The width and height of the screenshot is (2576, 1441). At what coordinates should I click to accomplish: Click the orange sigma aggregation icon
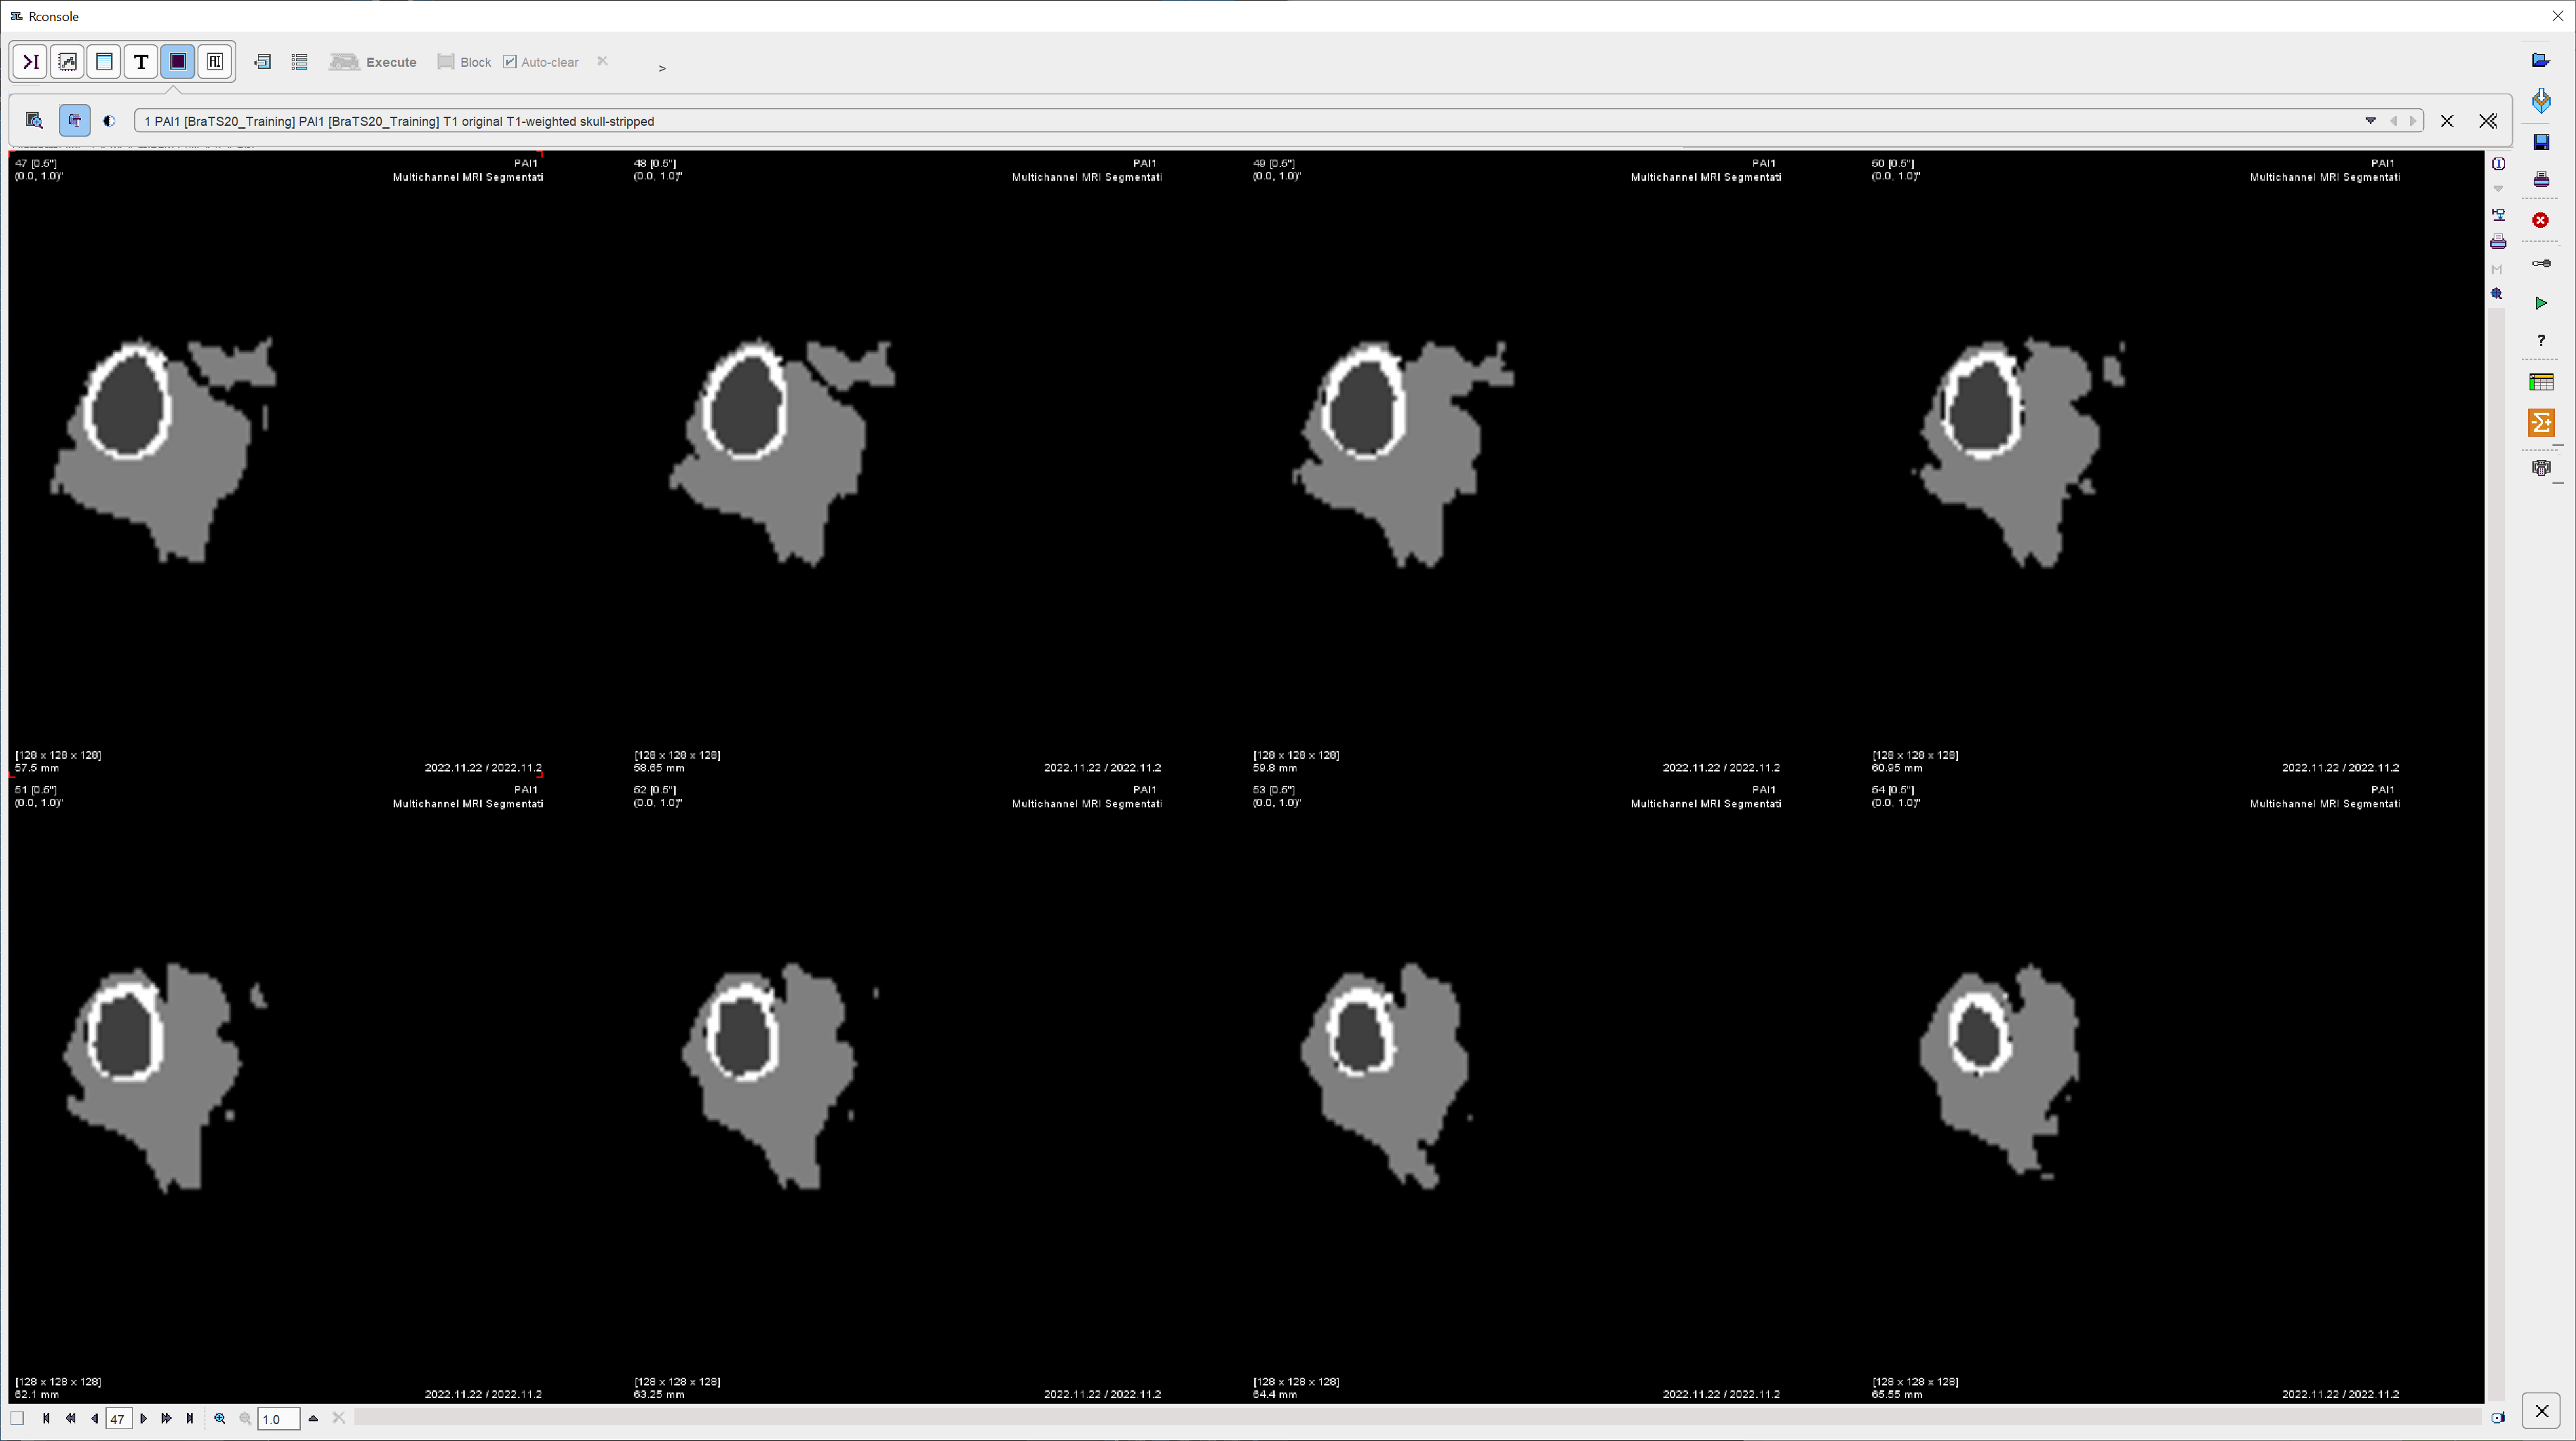[x=2541, y=423]
